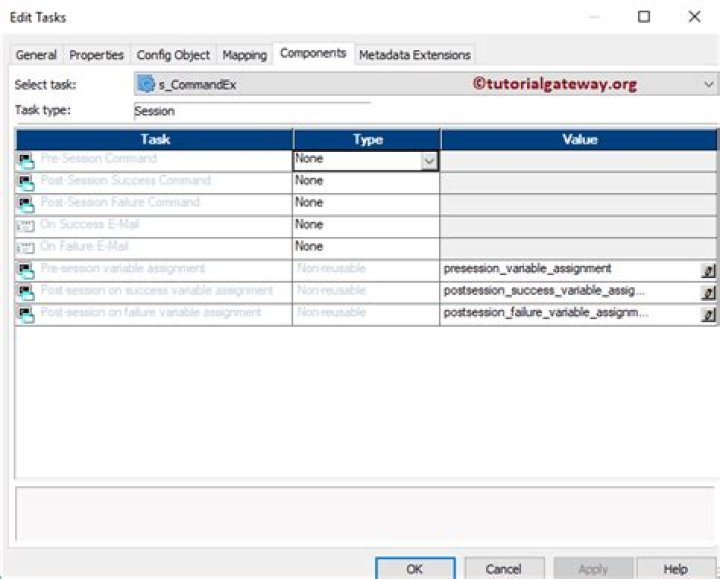Click the Pre-session variable assignment row icon

26,270
